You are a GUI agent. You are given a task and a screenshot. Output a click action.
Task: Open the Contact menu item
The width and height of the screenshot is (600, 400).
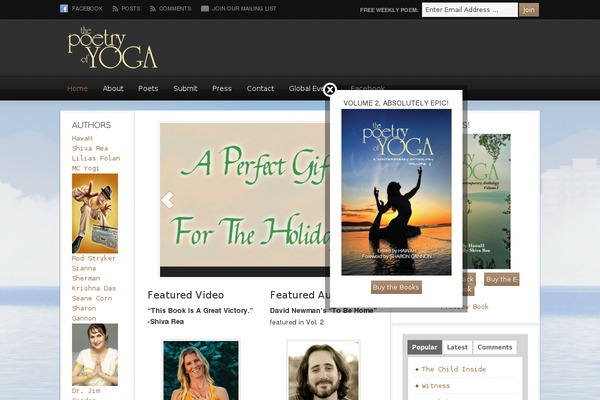[x=260, y=88]
